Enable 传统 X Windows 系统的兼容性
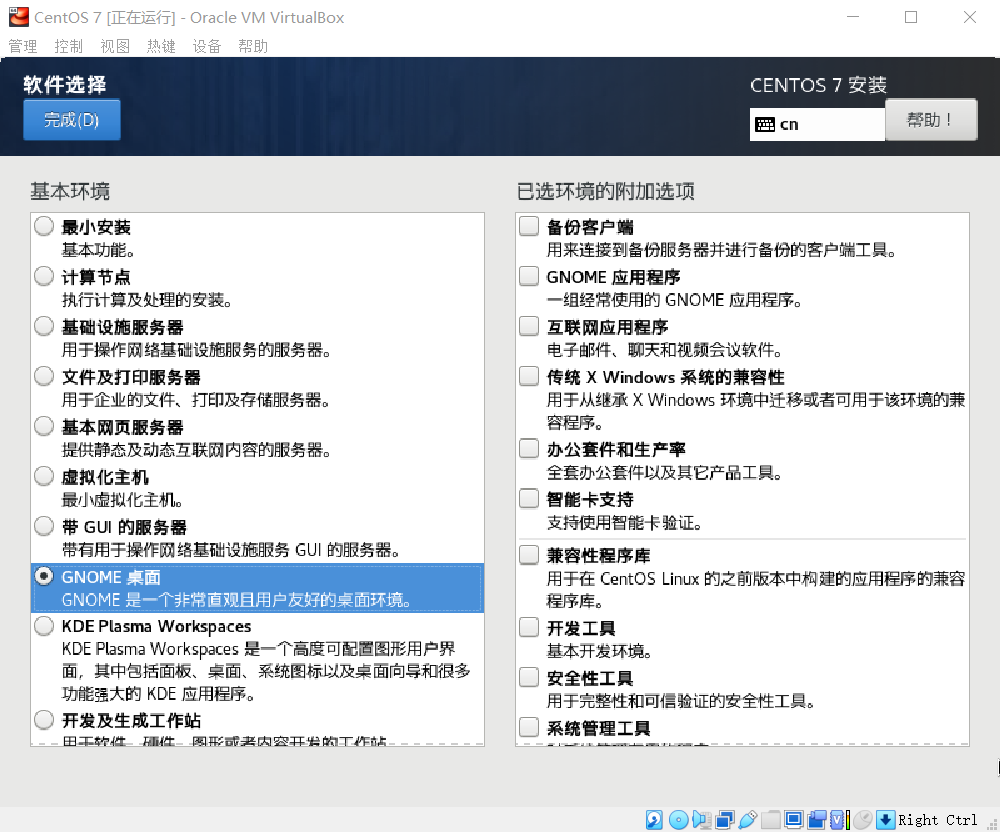Screen dimensions: 1000x832 coord(529,376)
